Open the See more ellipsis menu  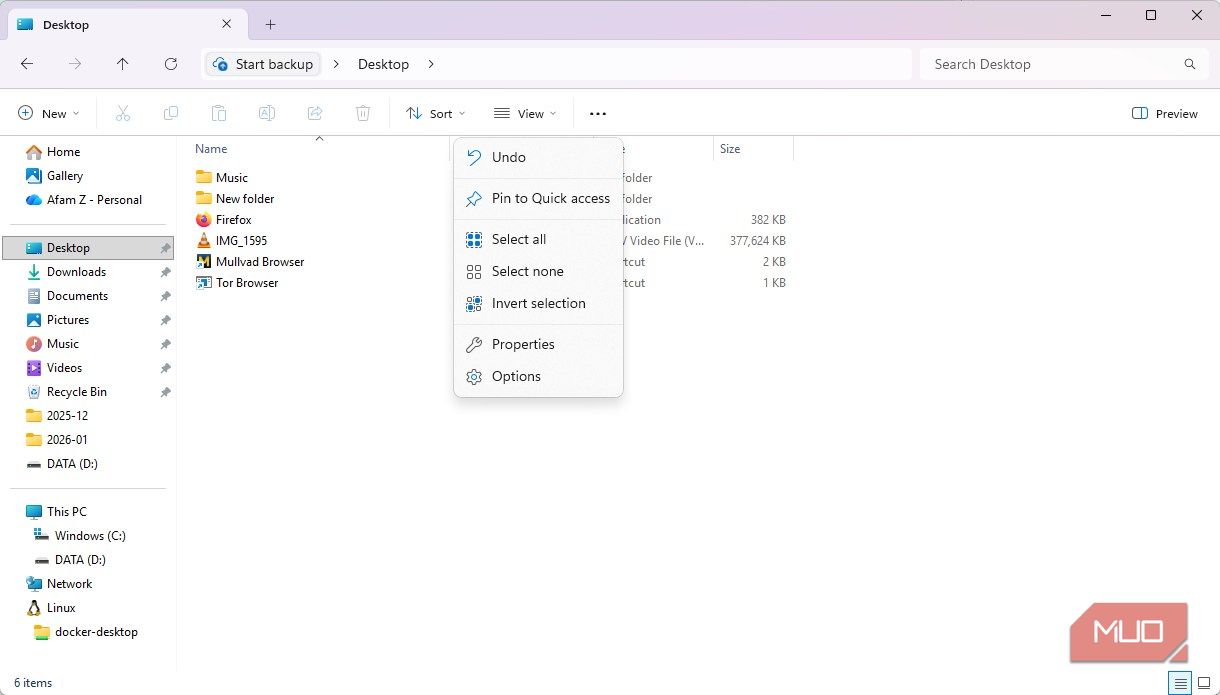pyautogui.click(x=598, y=114)
